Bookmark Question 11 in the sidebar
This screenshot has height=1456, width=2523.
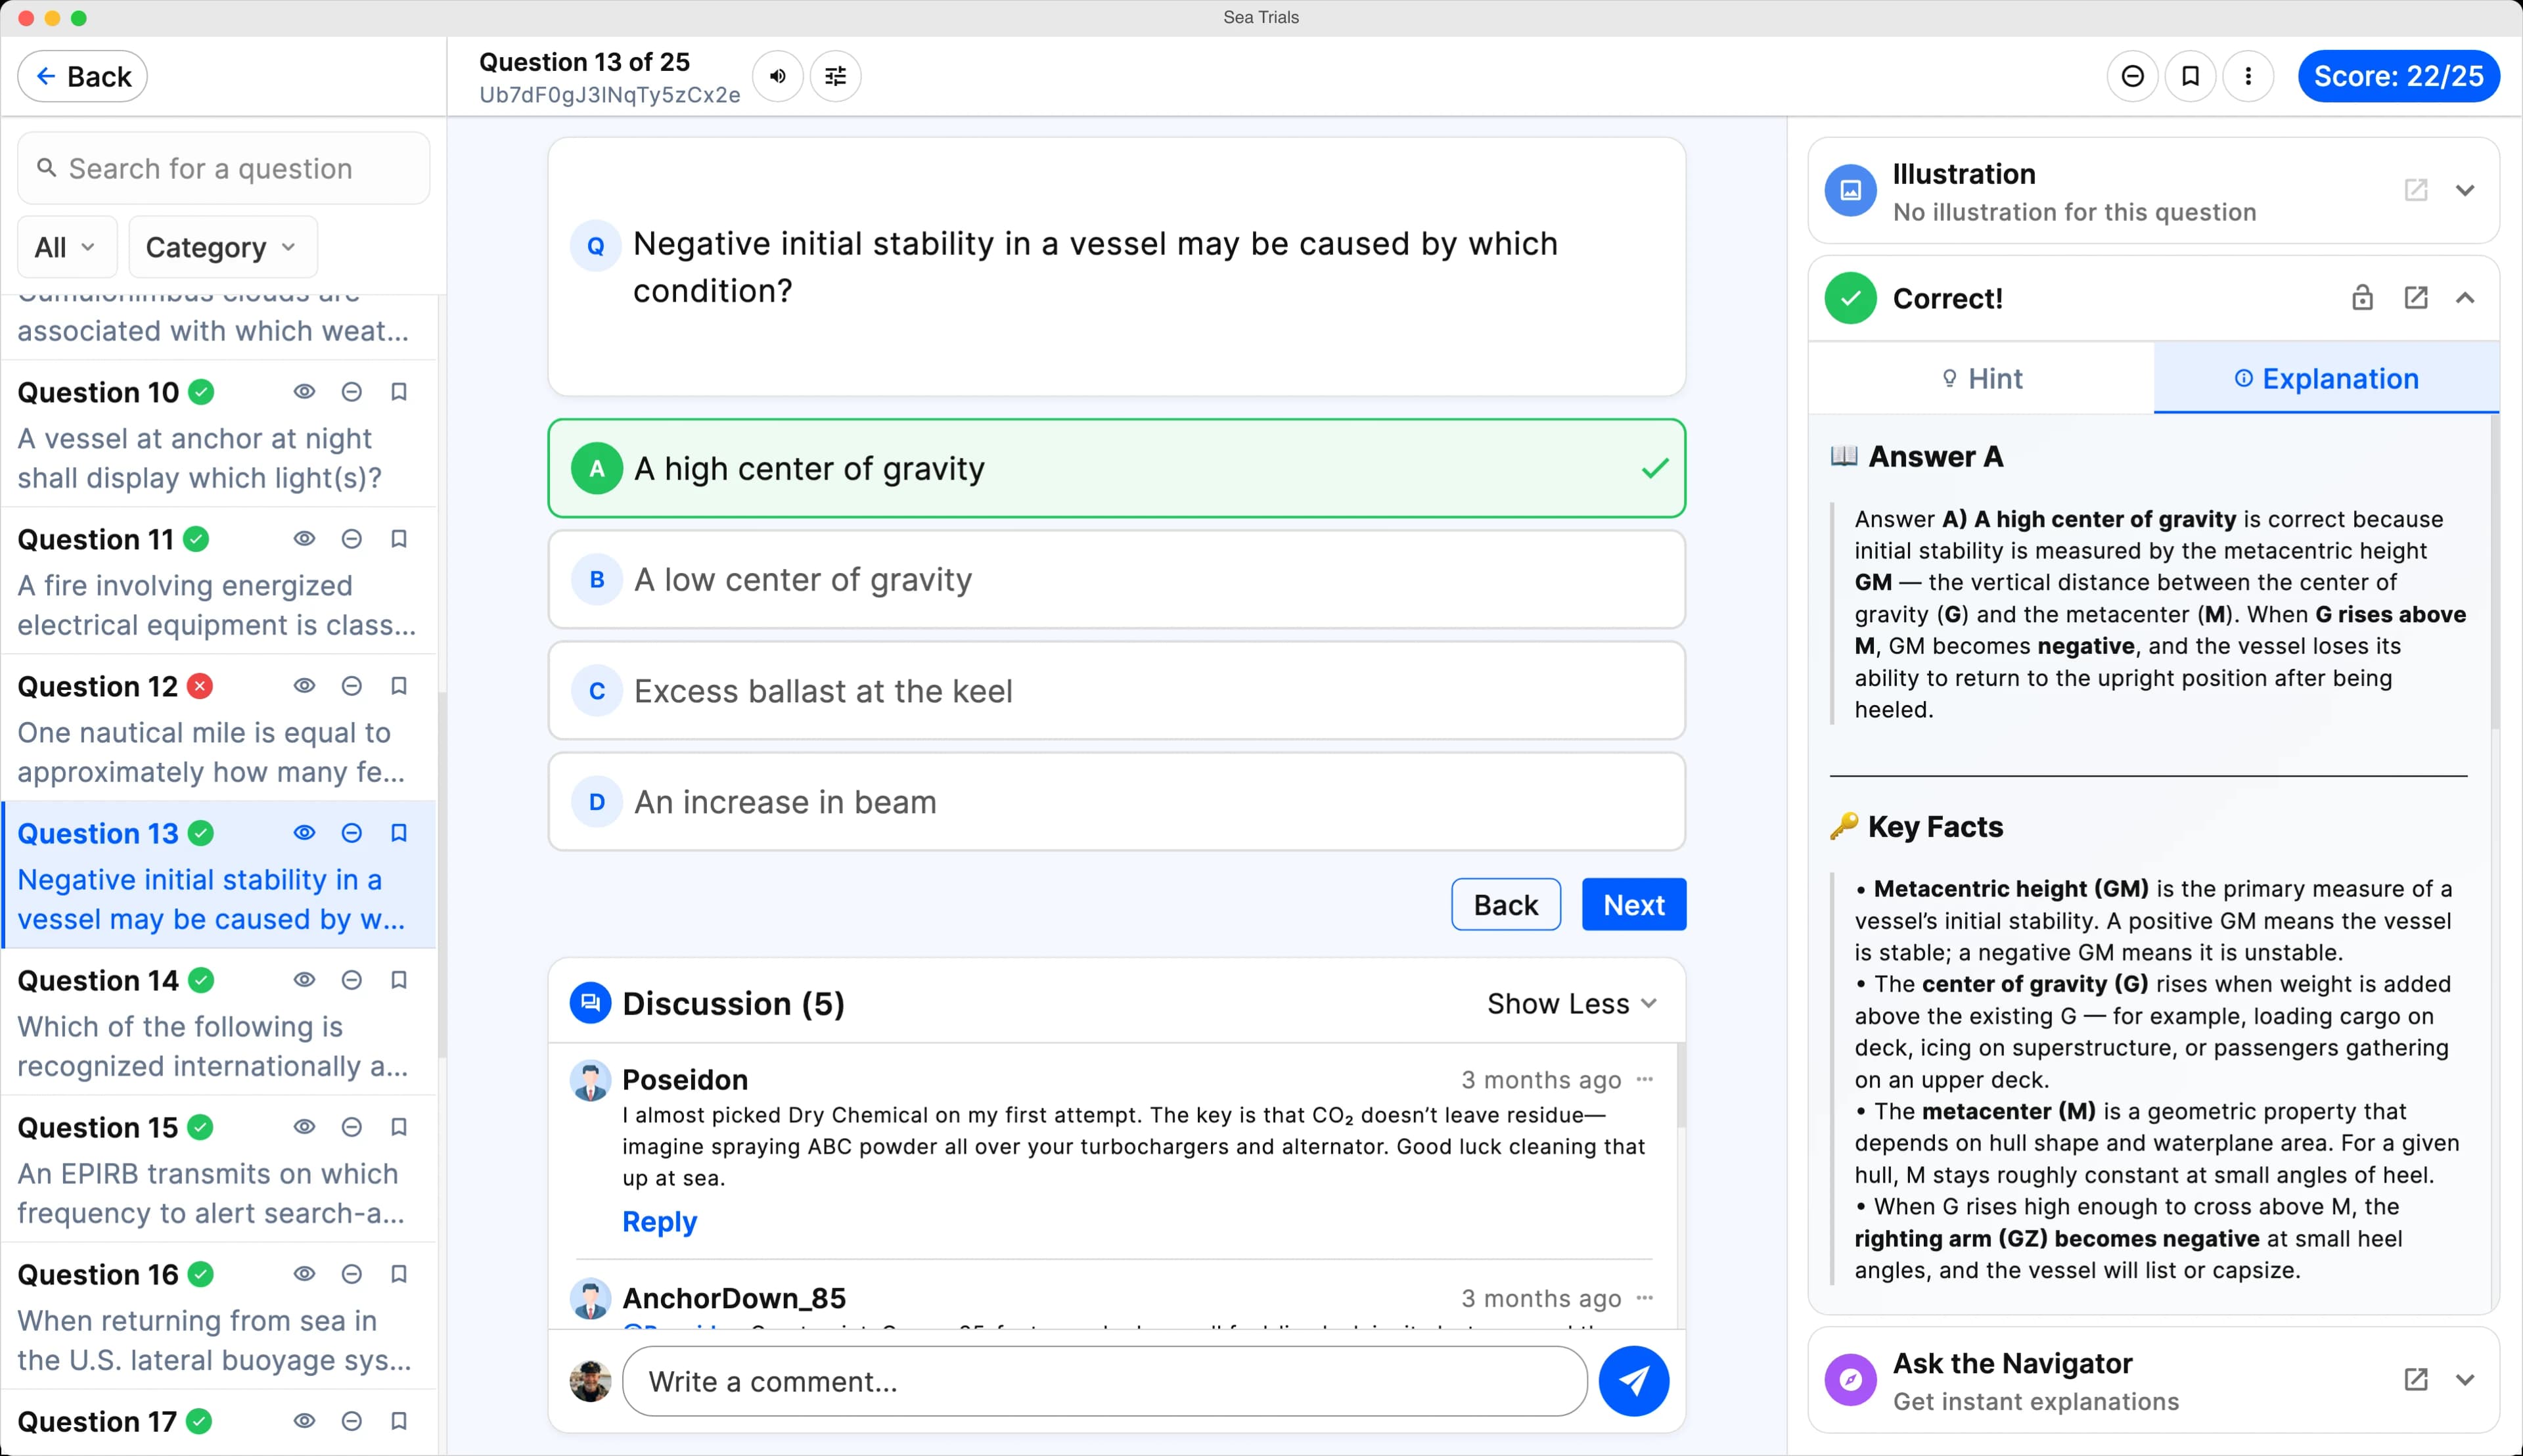398,539
